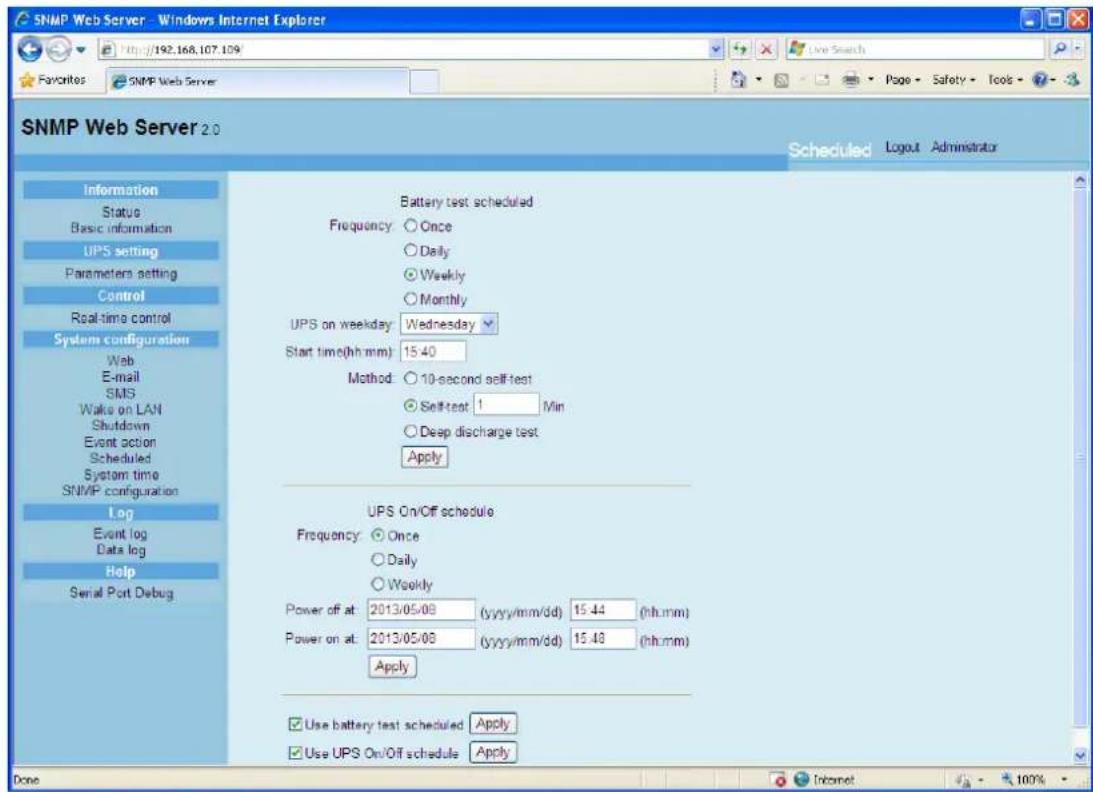
Task: Toggle Use battery test scheduled checkbox
Action: (295, 724)
